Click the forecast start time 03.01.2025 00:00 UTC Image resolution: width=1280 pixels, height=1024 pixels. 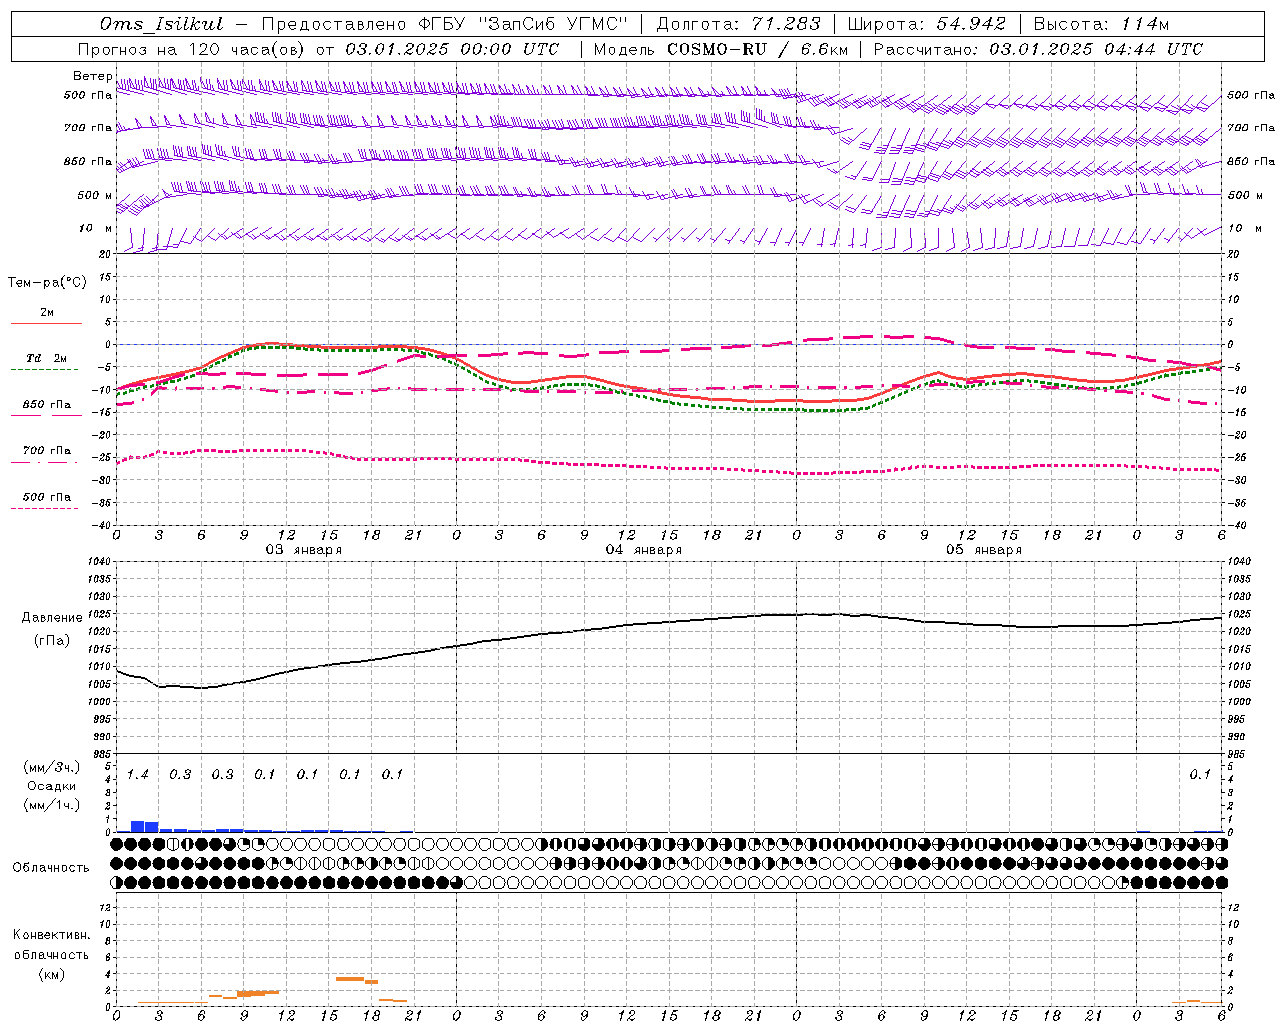click(x=452, y=49)
